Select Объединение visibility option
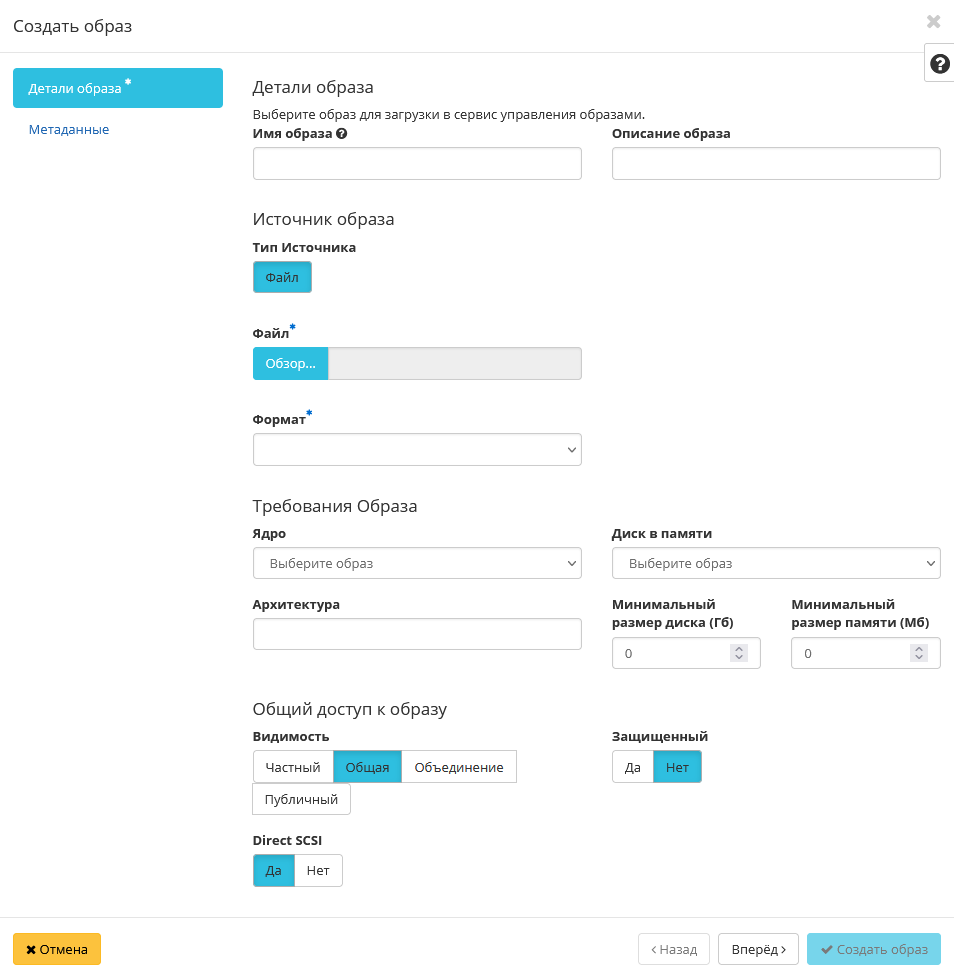Image resolution: width=954 pixels, height=977 pixels. (x=458, y=767)
